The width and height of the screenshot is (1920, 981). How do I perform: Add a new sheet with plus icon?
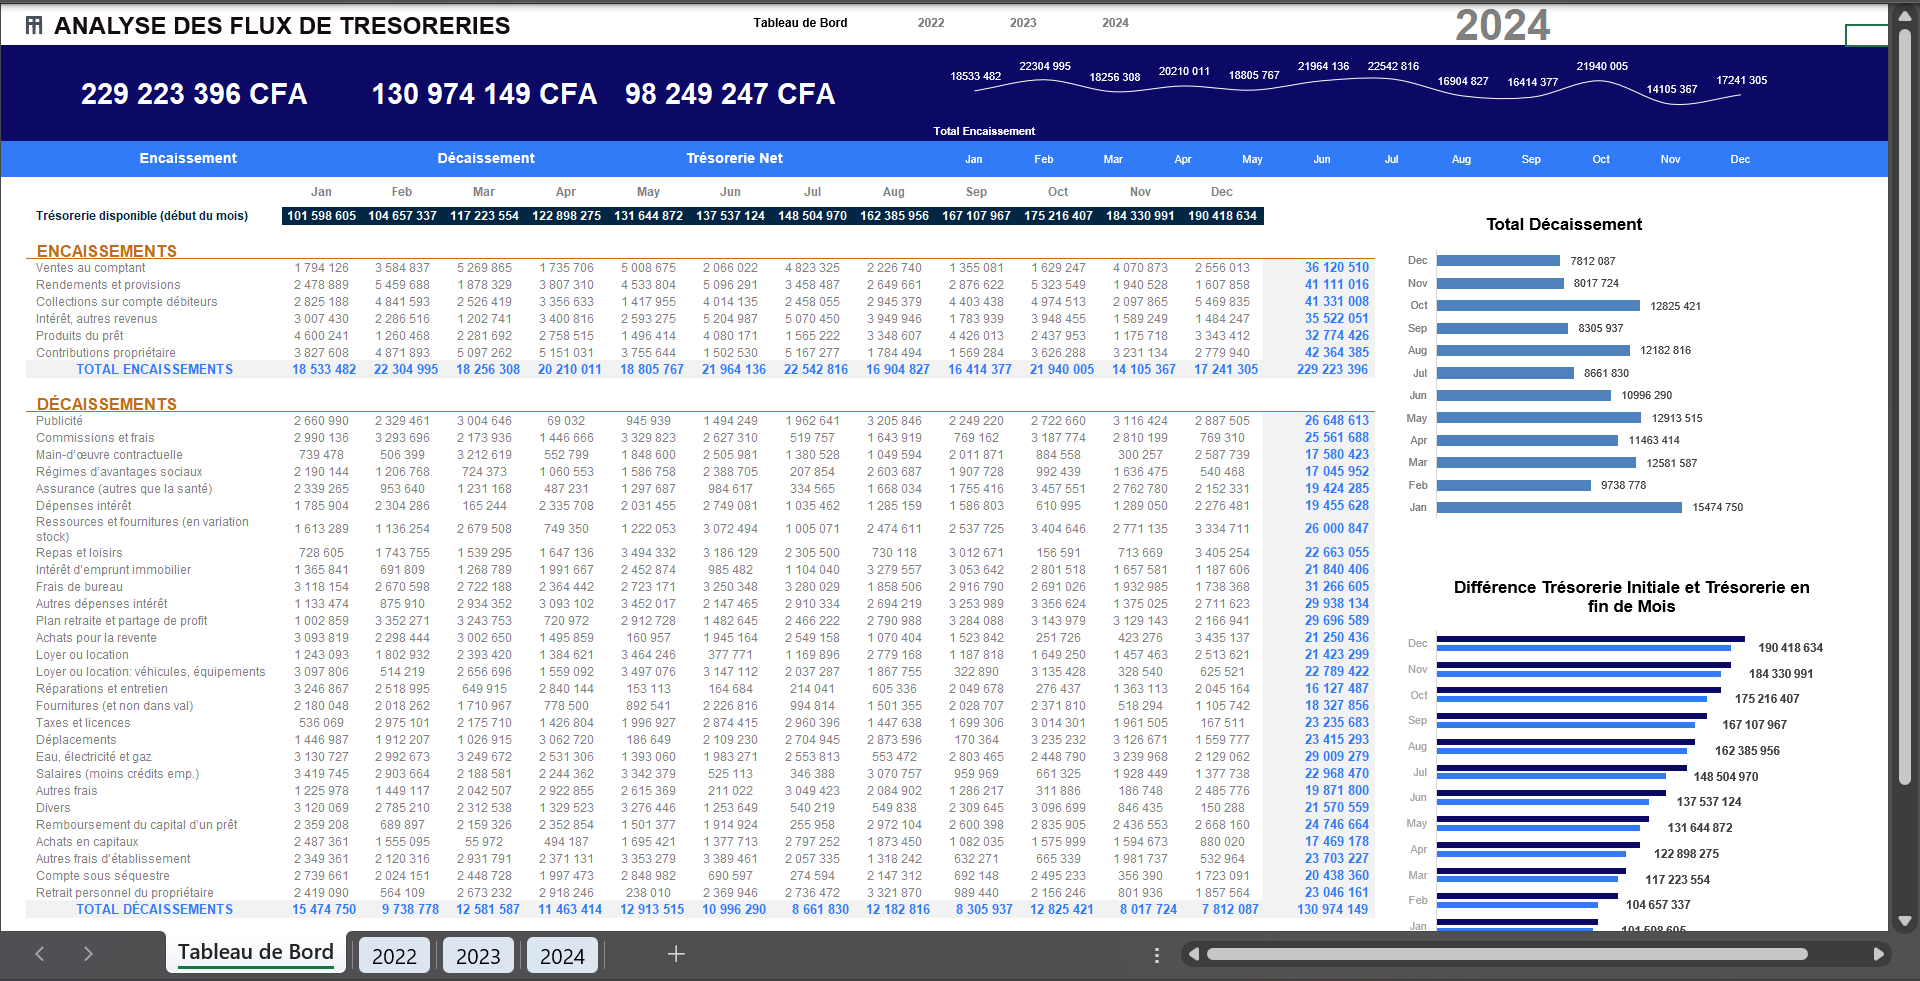coord(676,954)
